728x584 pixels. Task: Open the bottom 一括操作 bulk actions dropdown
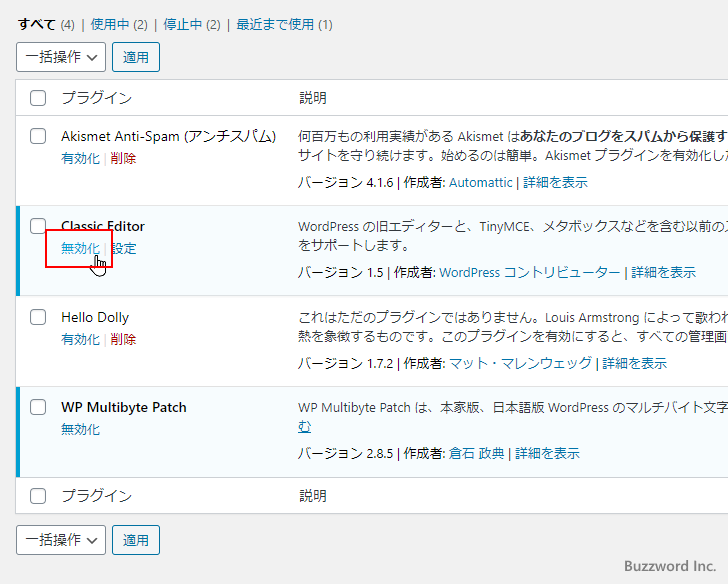pos(61,540)
